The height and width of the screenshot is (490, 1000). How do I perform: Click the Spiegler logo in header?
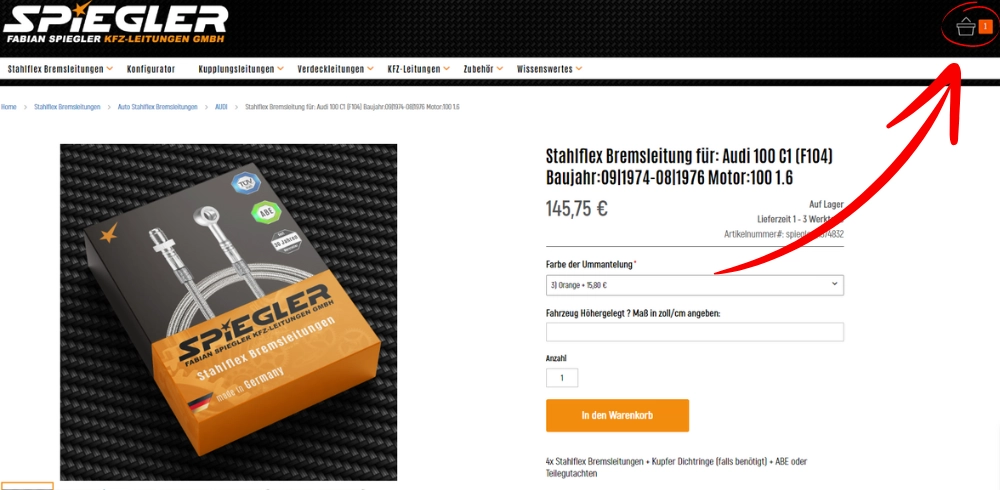(115, 24)
